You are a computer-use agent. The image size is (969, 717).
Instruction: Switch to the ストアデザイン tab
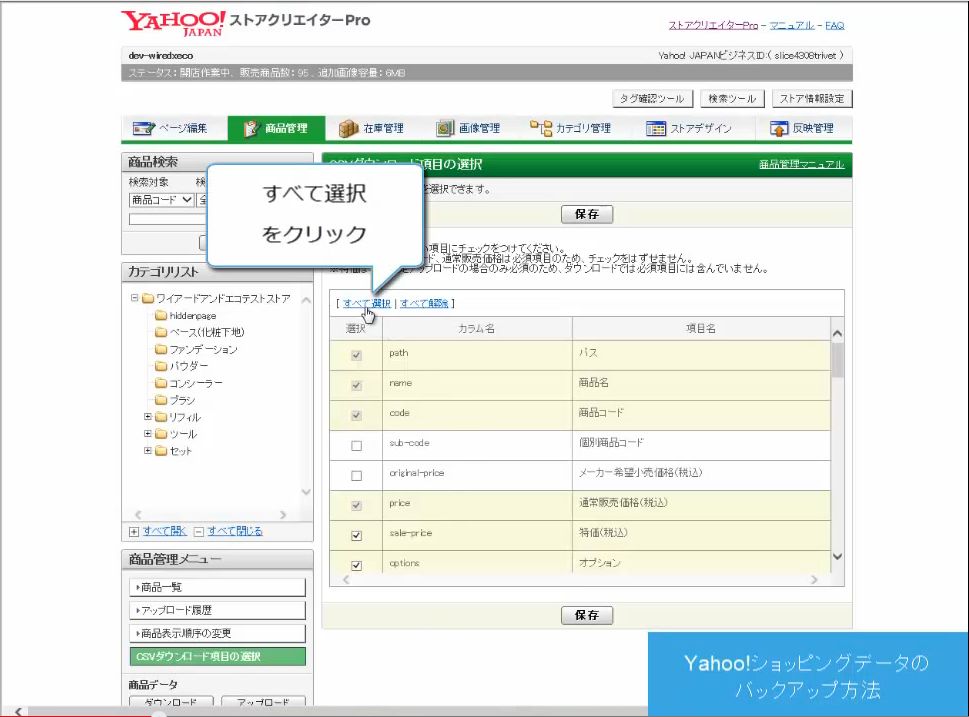688,129
